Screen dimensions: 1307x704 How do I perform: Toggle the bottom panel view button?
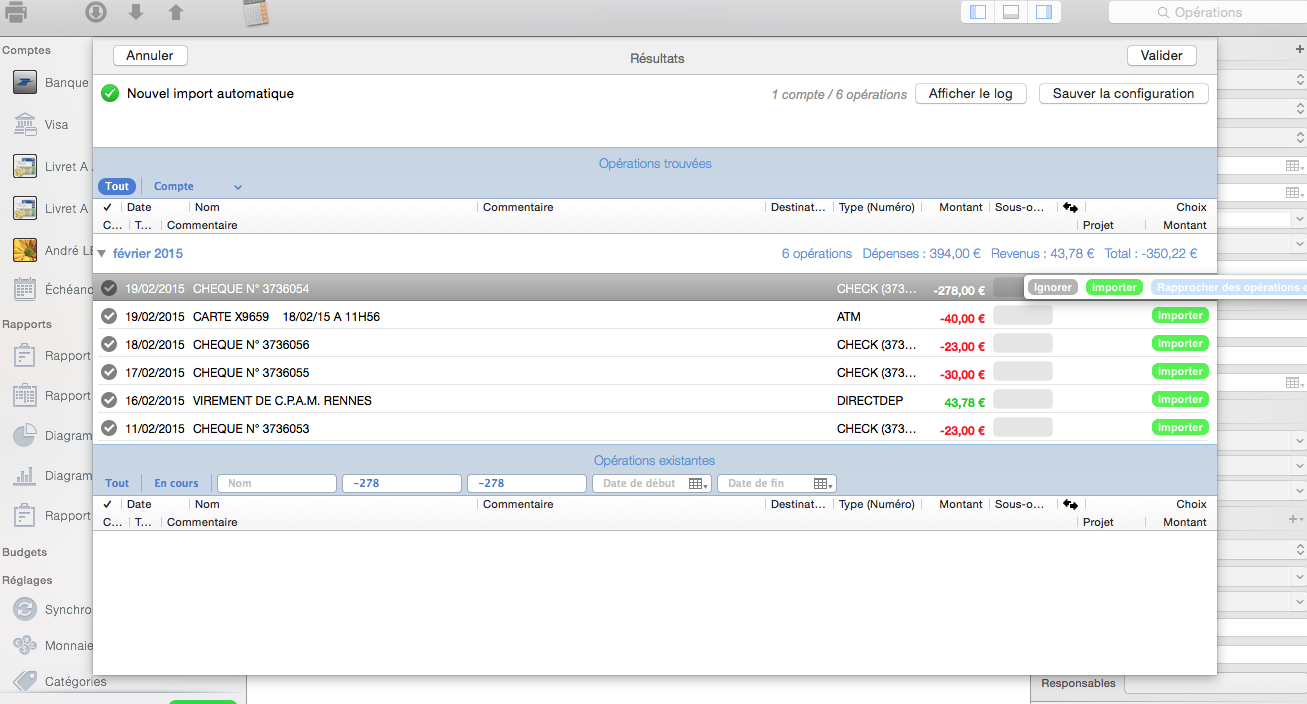tap(1011, 13)
